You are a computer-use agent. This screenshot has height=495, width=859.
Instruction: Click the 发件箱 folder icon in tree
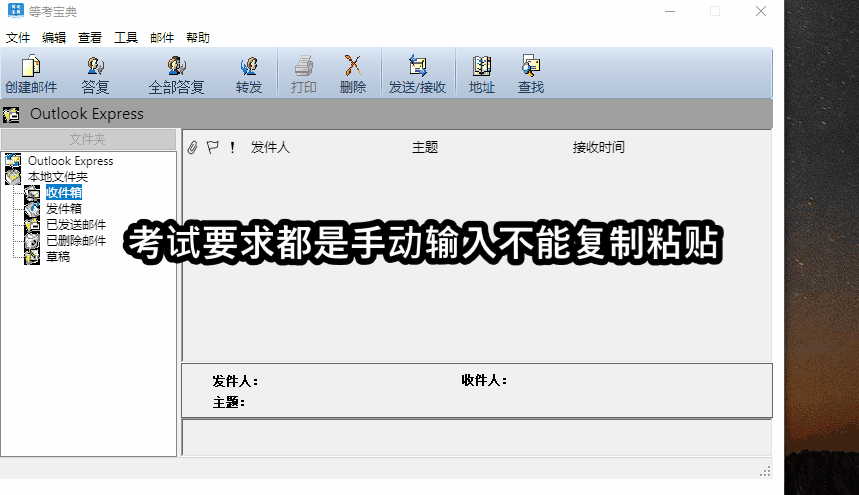[x=32, y=209]
